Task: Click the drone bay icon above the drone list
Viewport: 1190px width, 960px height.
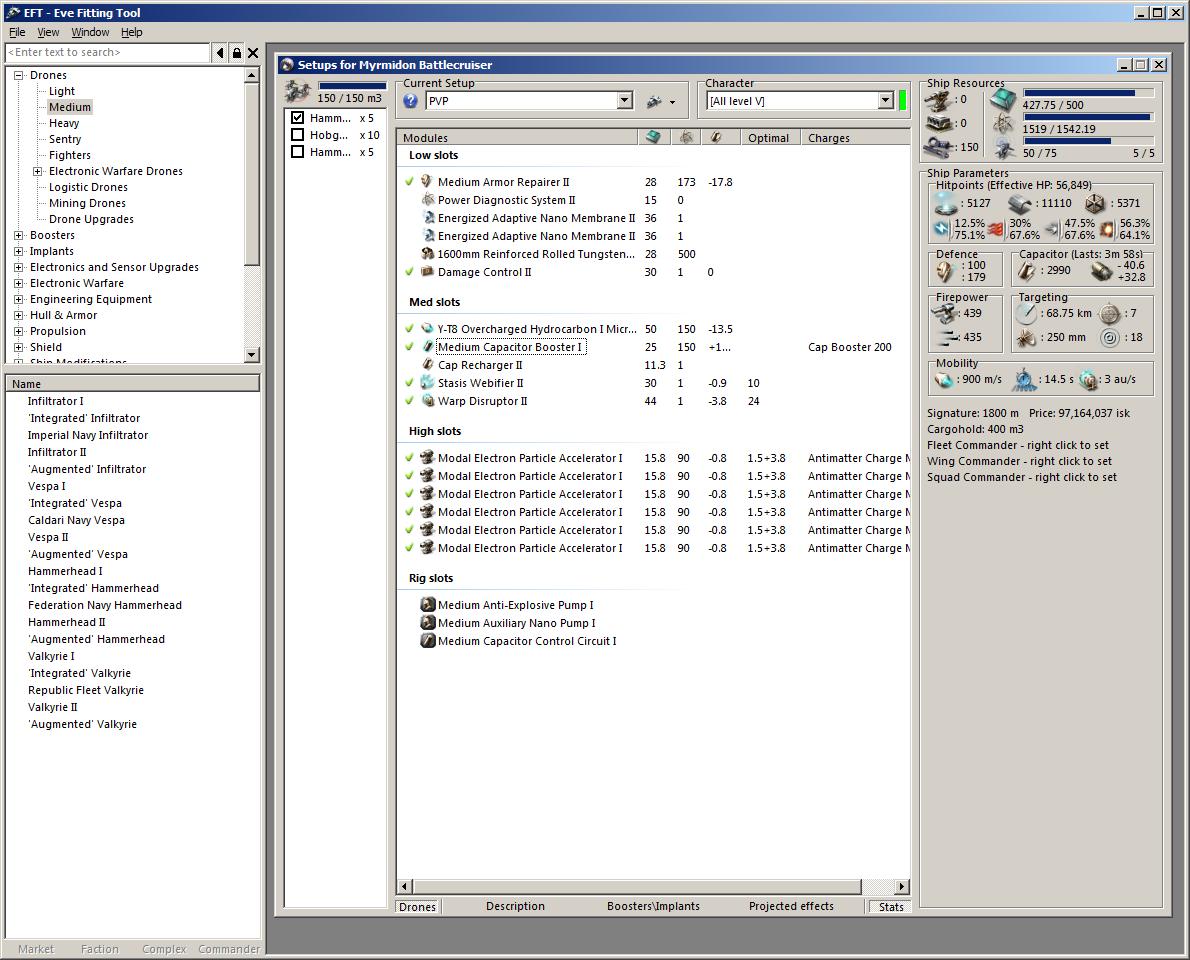Action: click(298, 92)
